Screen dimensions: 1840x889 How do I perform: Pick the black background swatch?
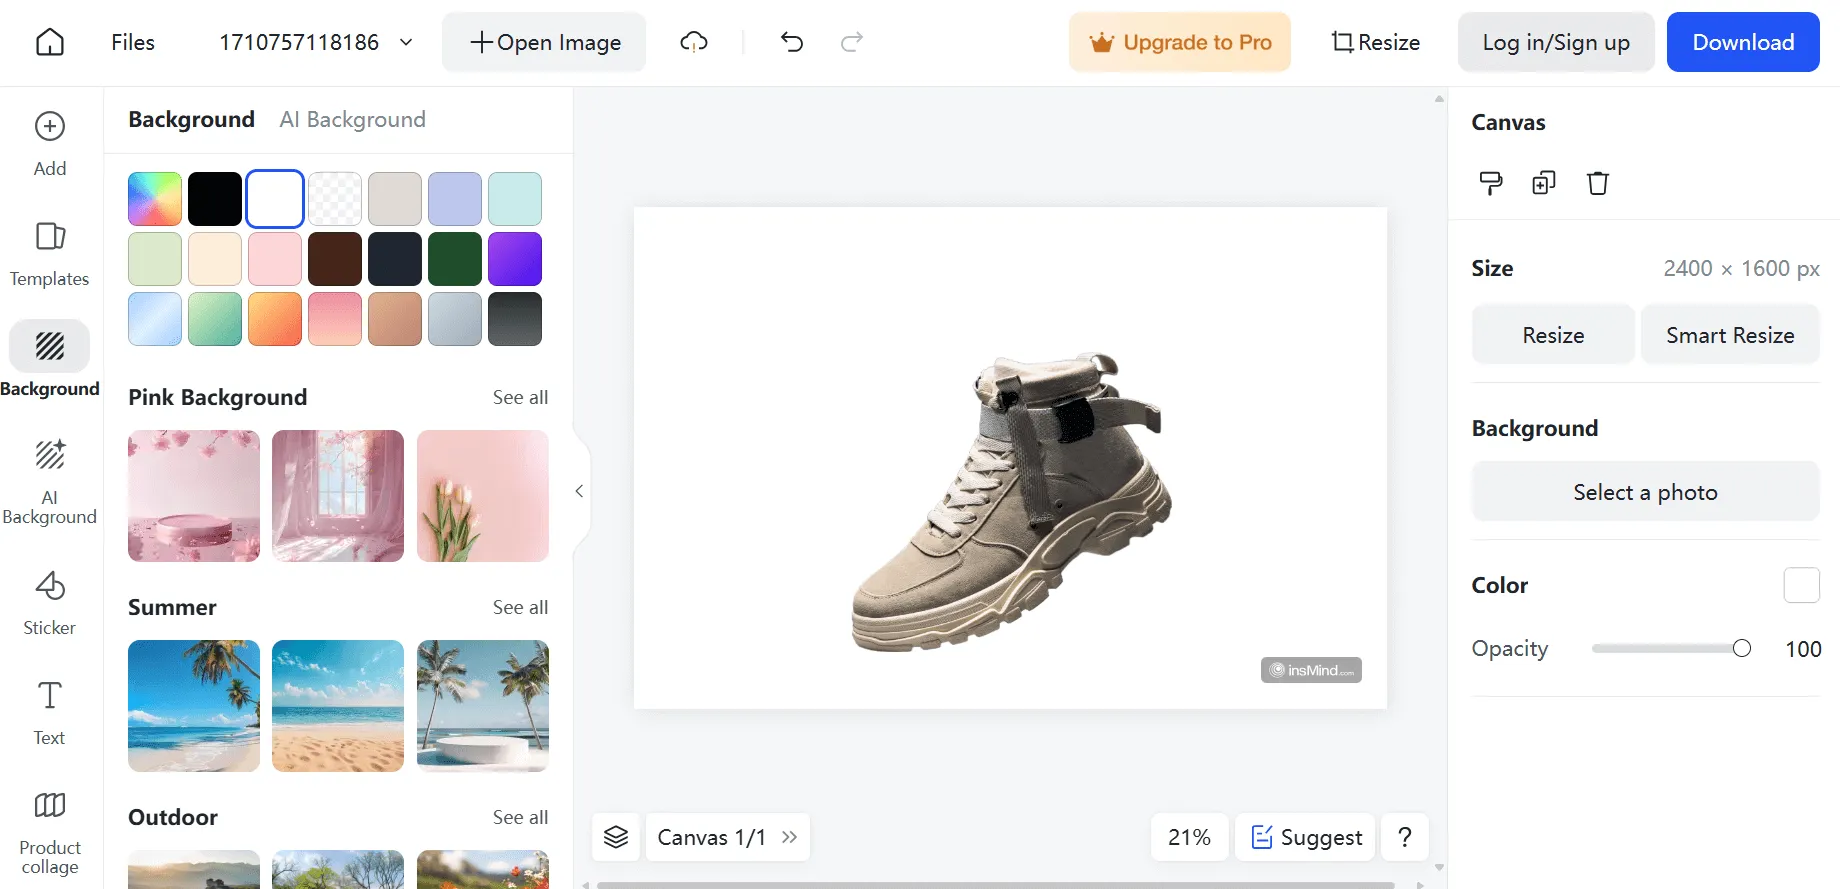click(x=215, y=199)
